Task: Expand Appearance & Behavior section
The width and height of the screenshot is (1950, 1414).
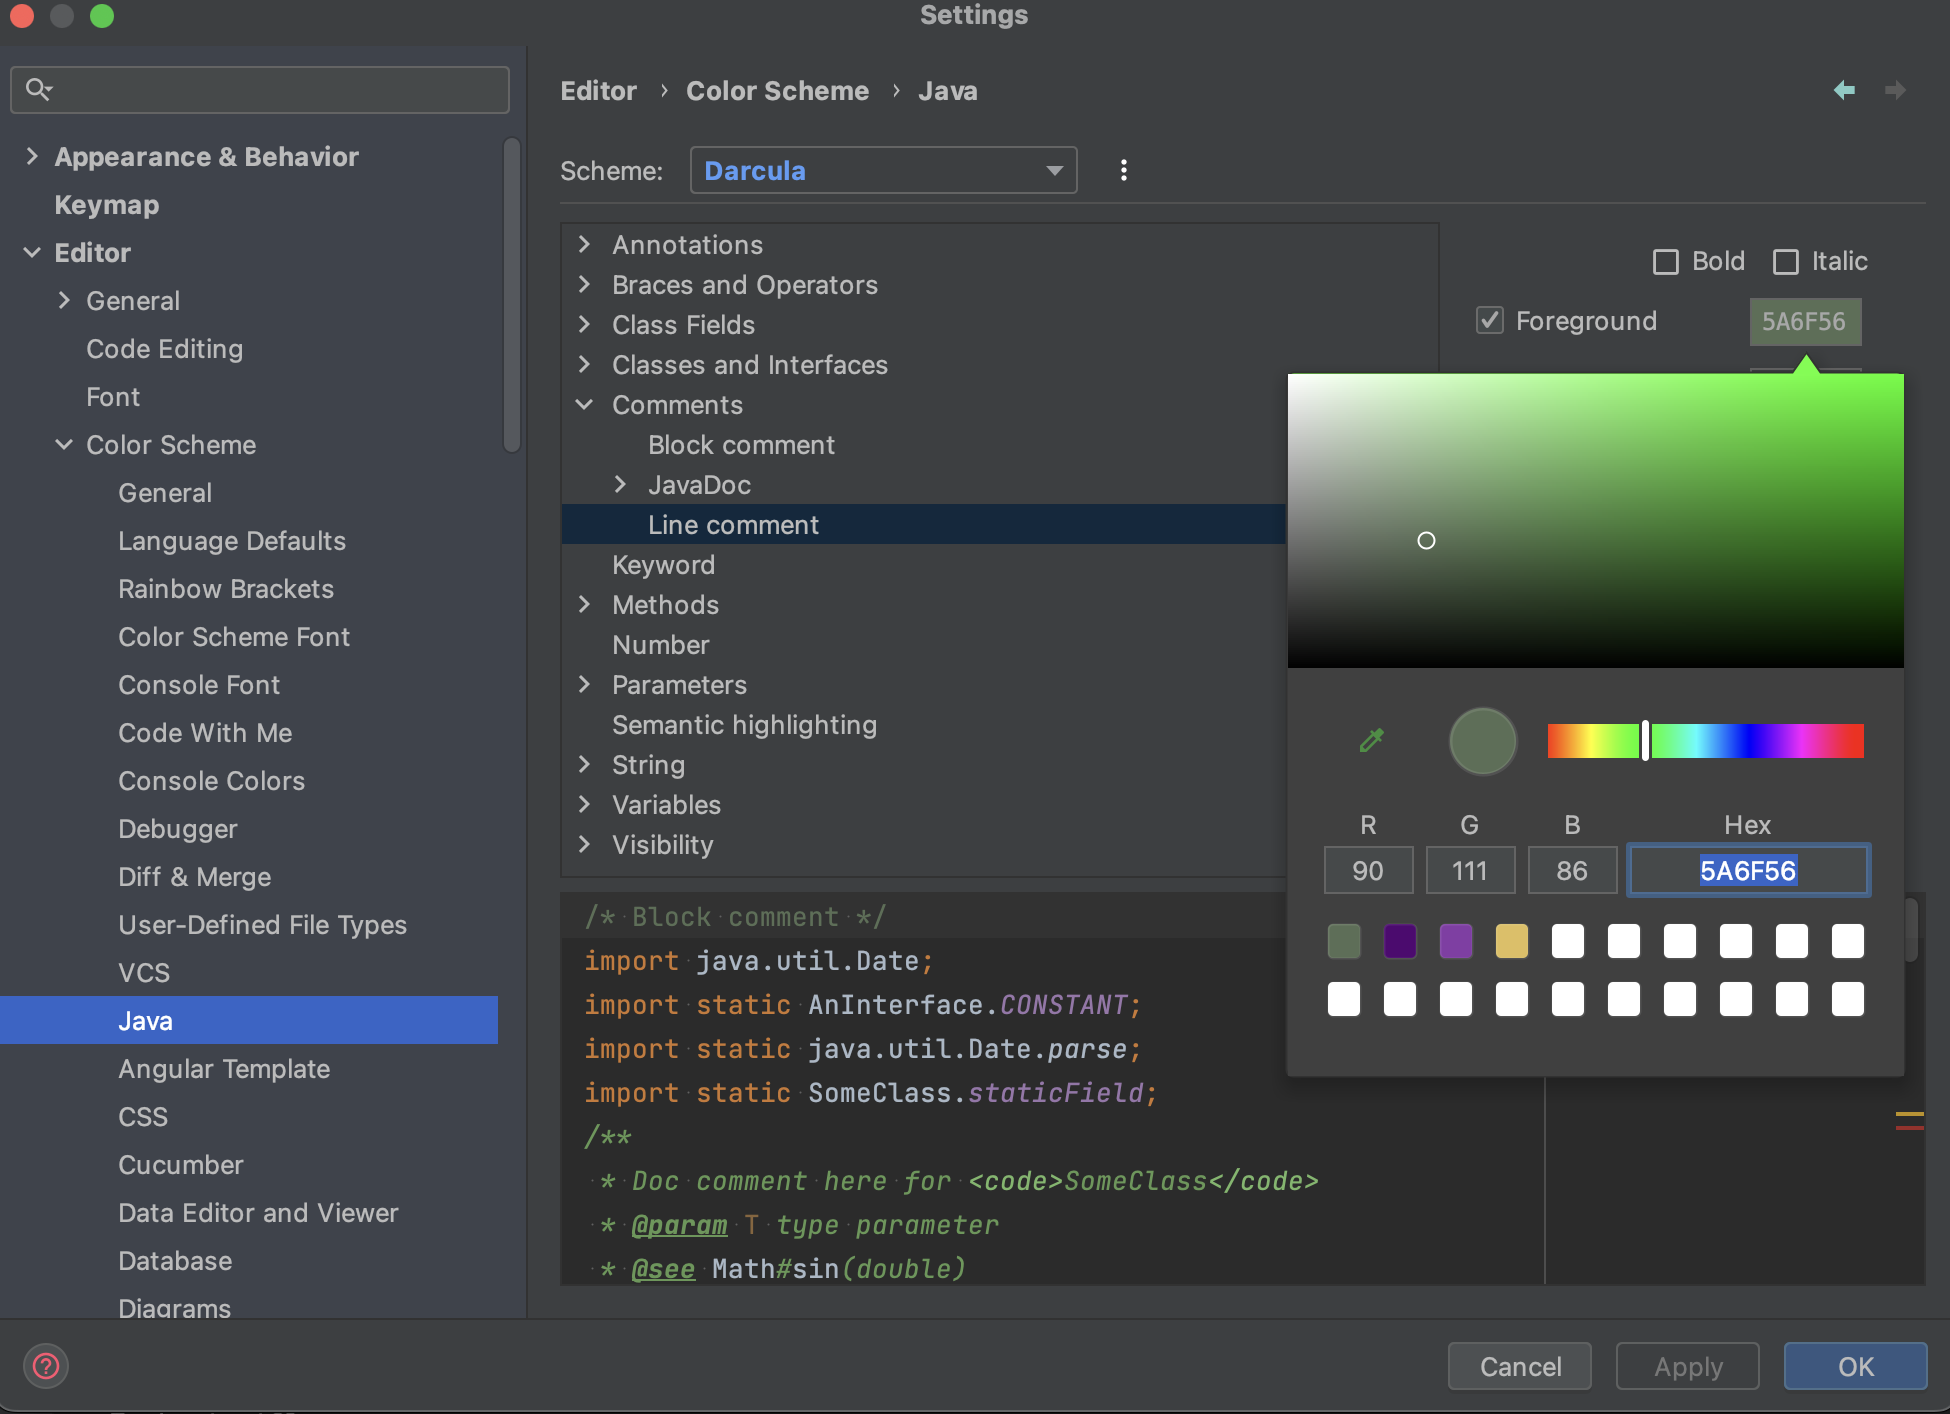Action: [32, 156]
